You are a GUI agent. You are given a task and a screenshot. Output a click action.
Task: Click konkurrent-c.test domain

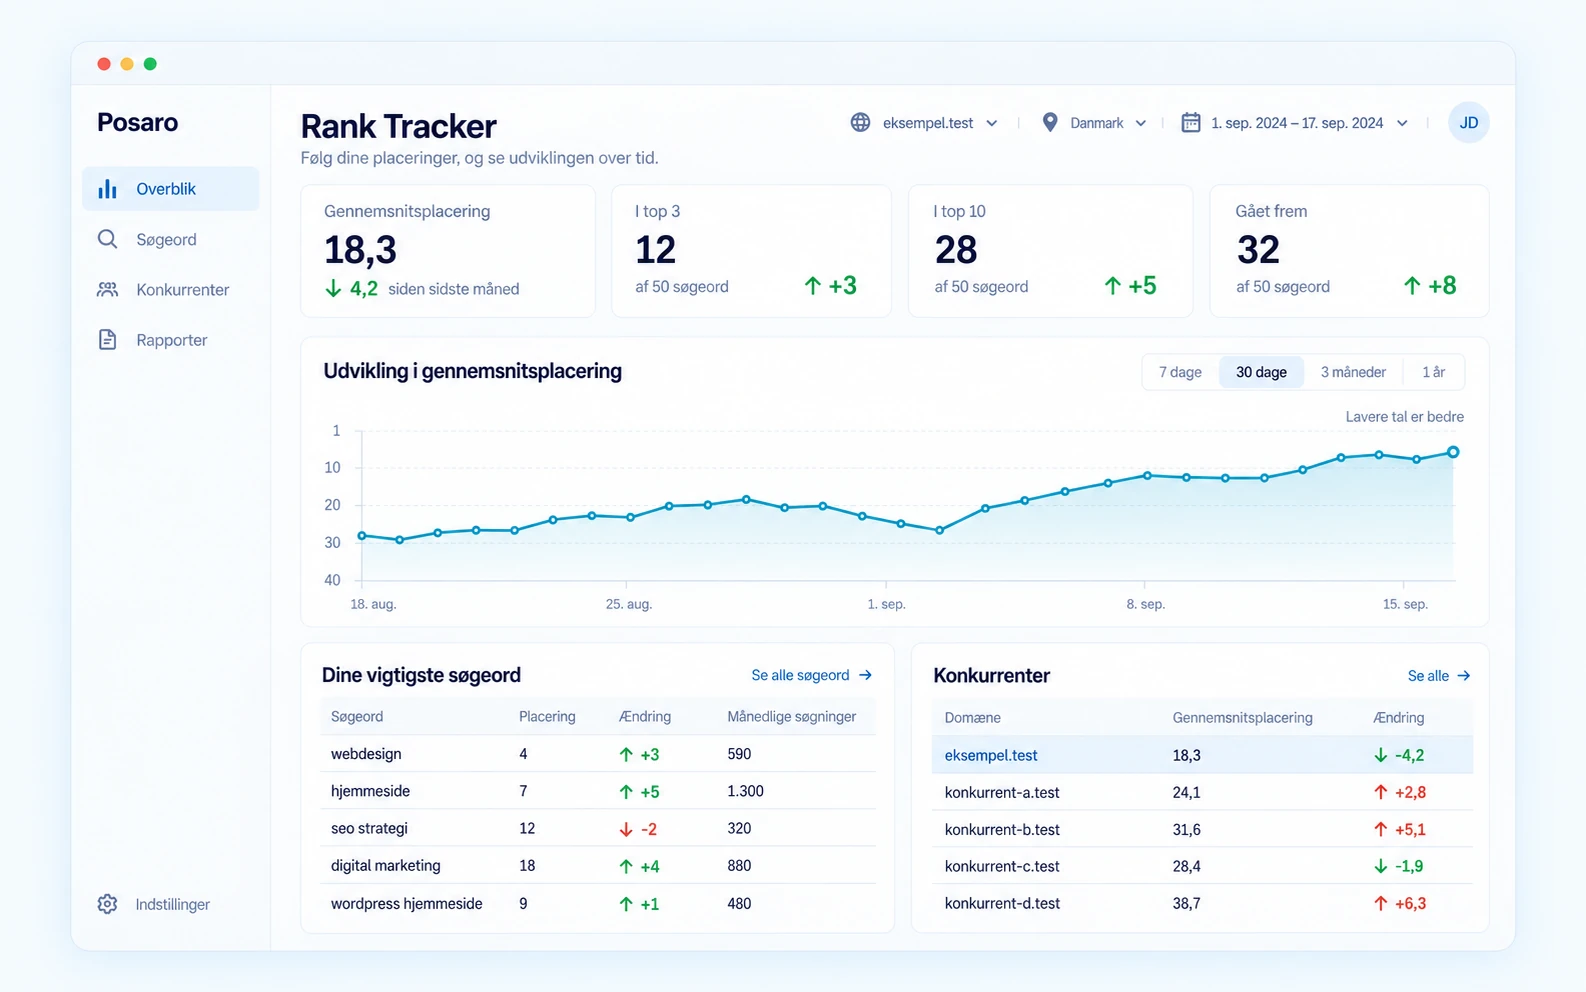(1002, 866)
